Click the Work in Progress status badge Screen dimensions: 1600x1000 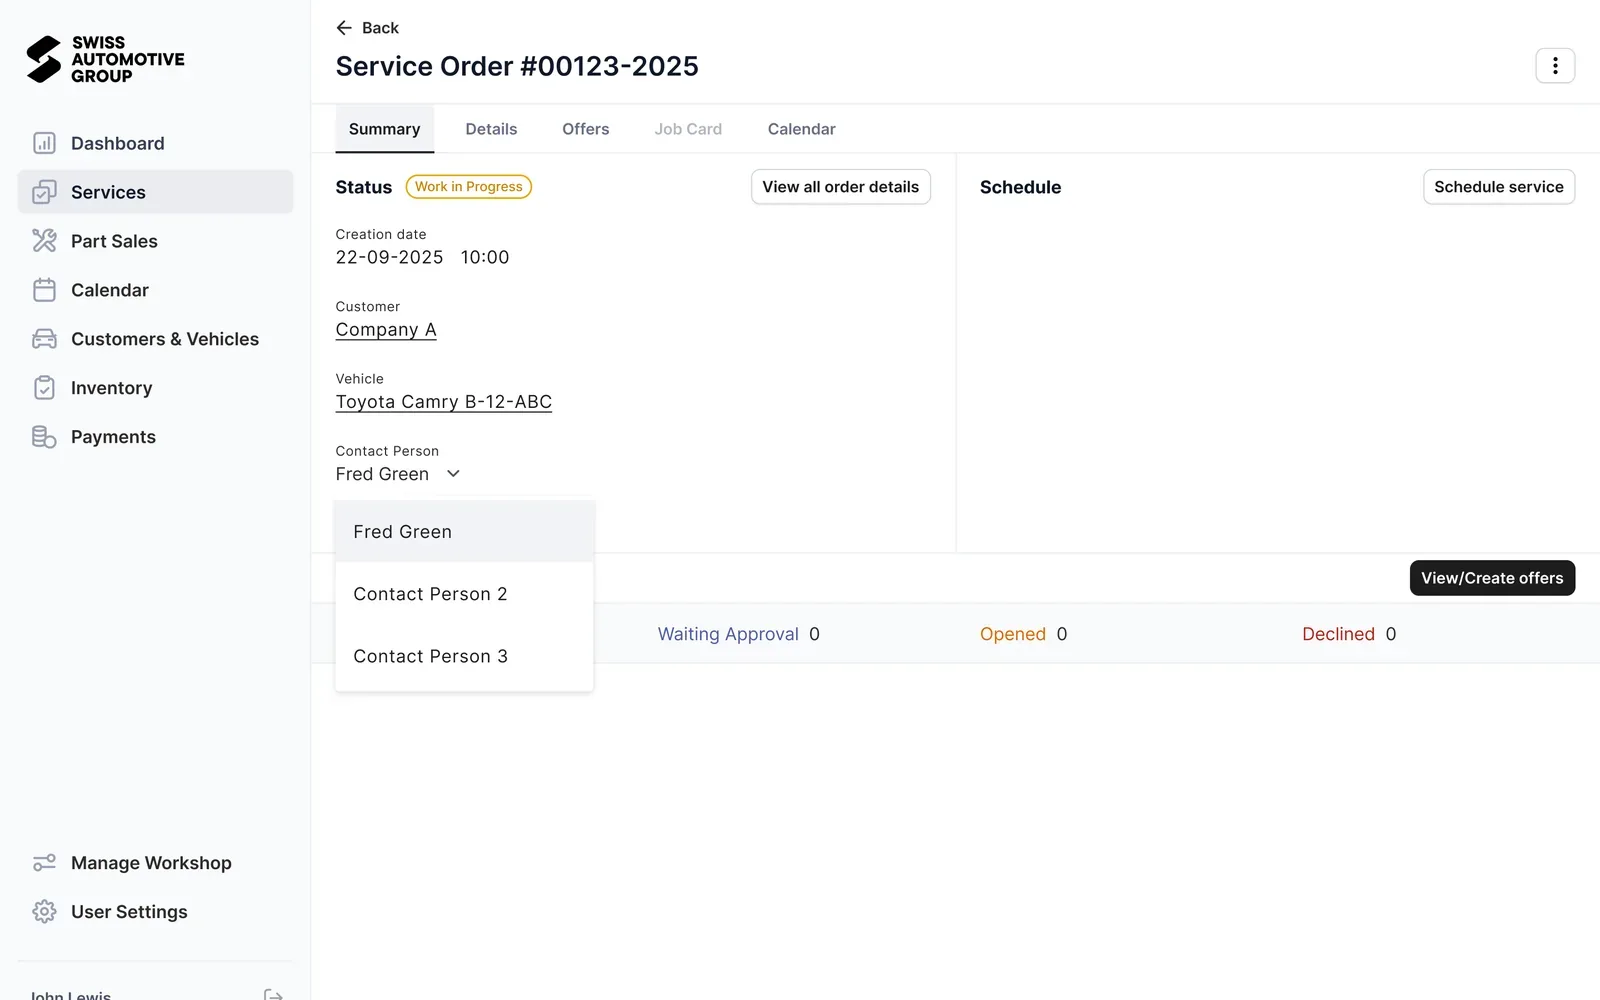click(468, 187)
